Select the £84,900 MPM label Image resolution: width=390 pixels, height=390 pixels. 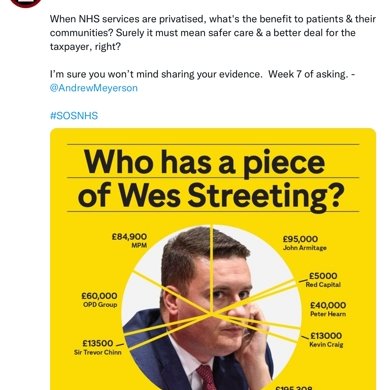pyautogui.click(x=129, y=241)
